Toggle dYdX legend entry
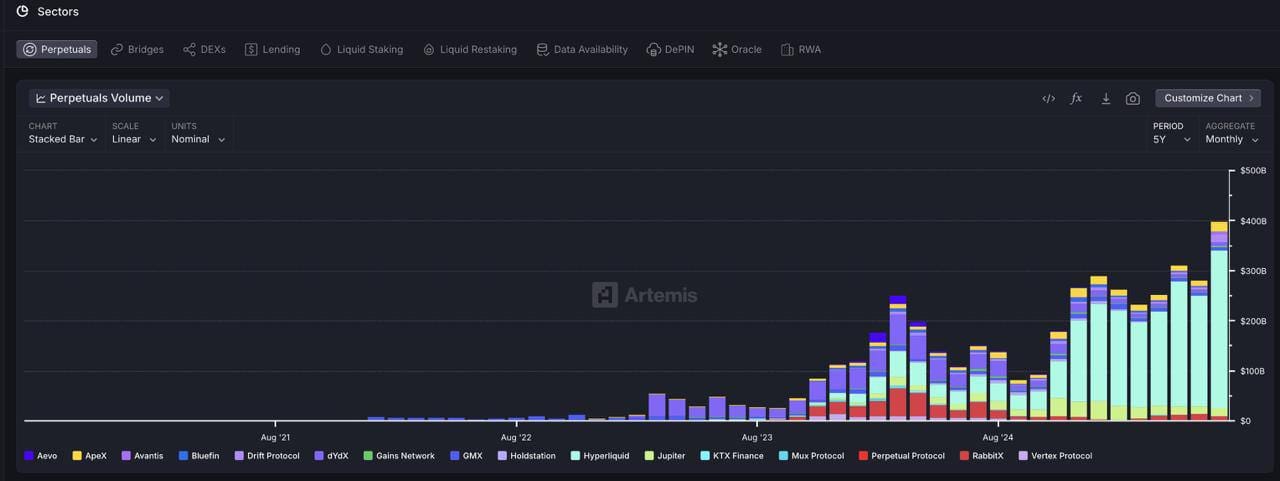Image resolution: width=1280 pixels, height=481 pixels. [331, 456]
